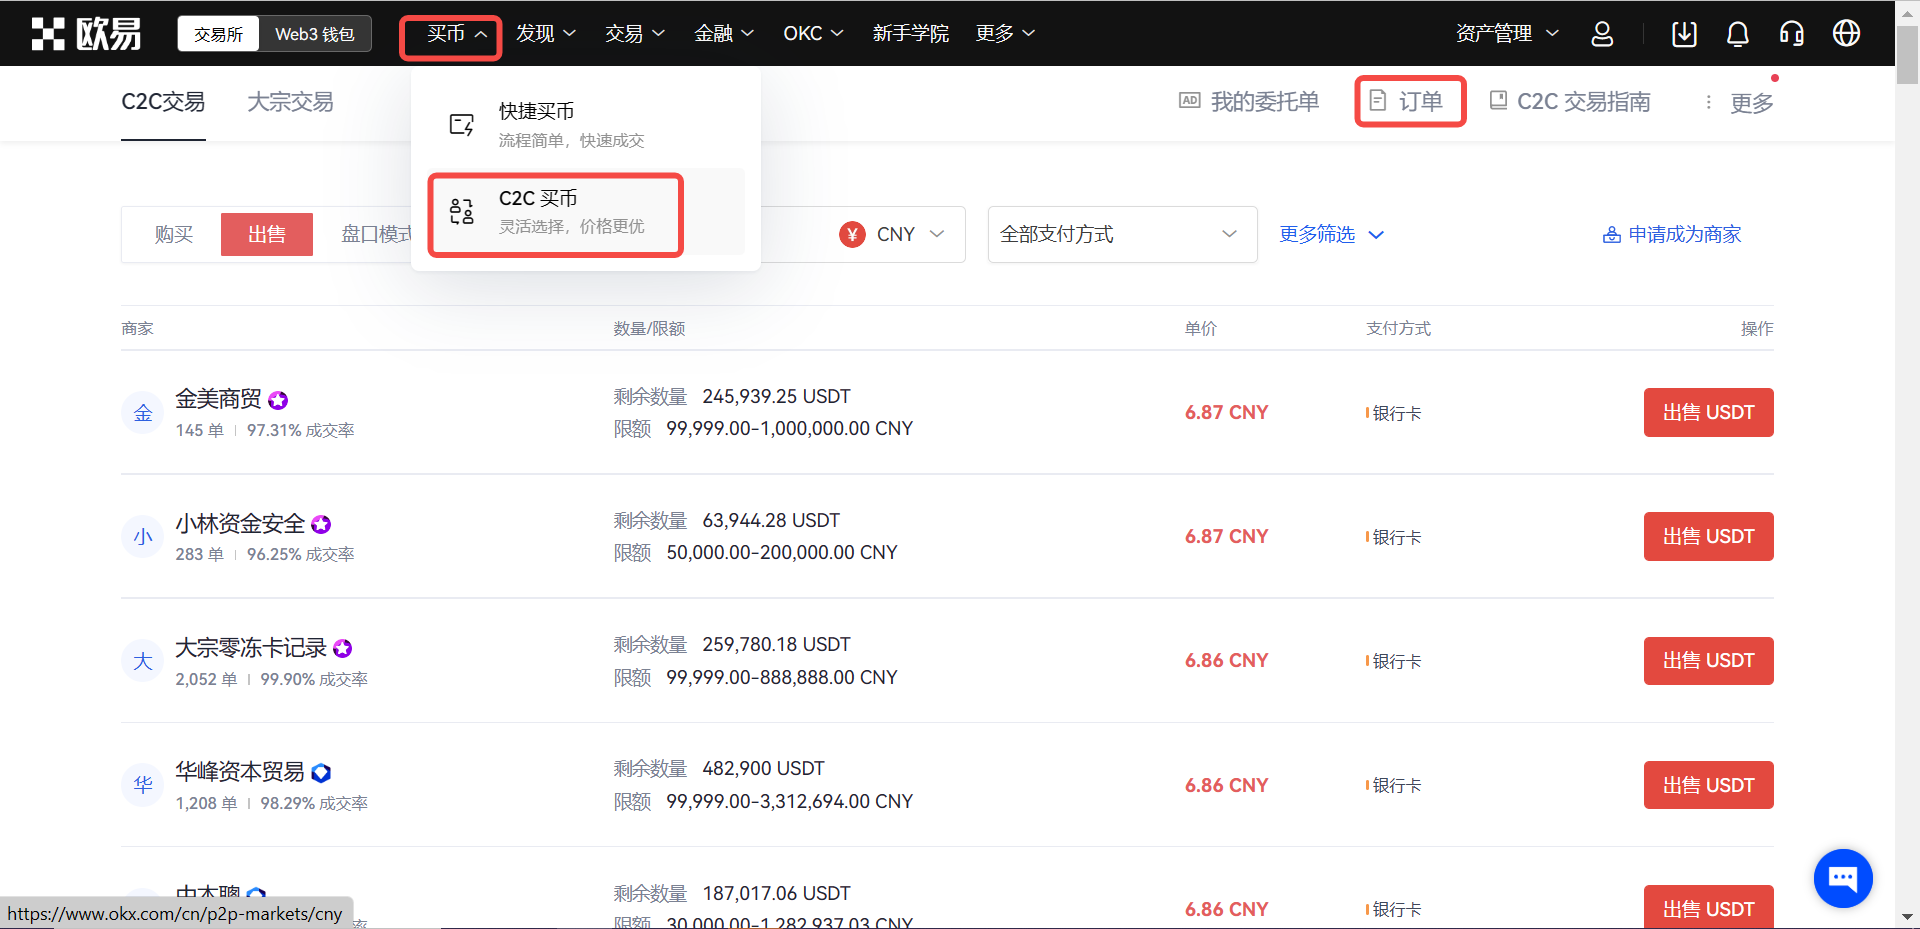Expand the OKC menu
The height and width of the screenshot is (929, 1920).
[813, 34]
